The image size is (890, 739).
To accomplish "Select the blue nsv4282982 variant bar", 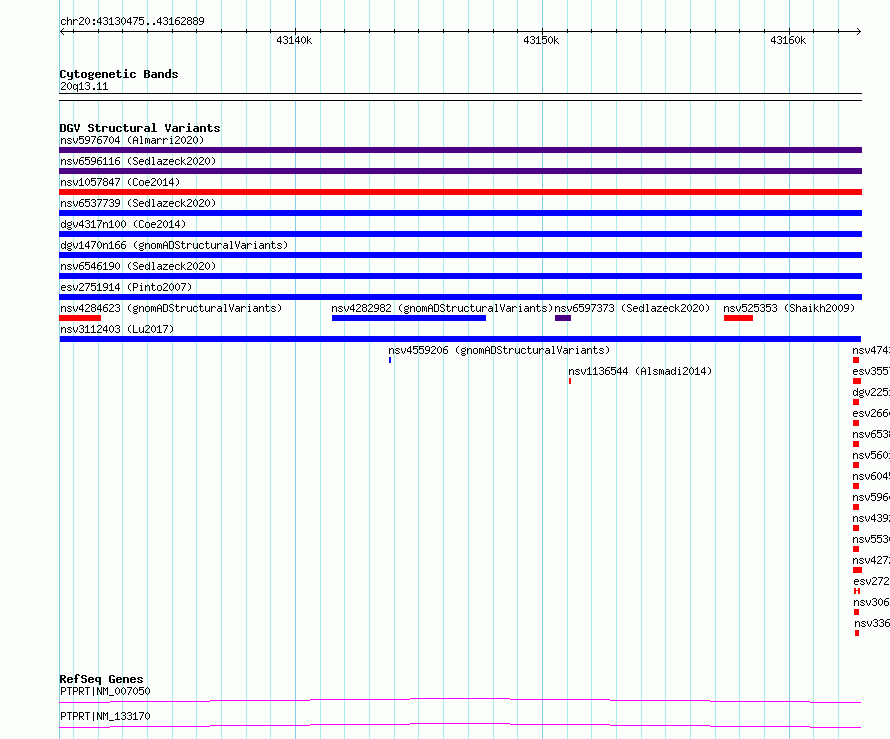I will click(x=409, y=318).
